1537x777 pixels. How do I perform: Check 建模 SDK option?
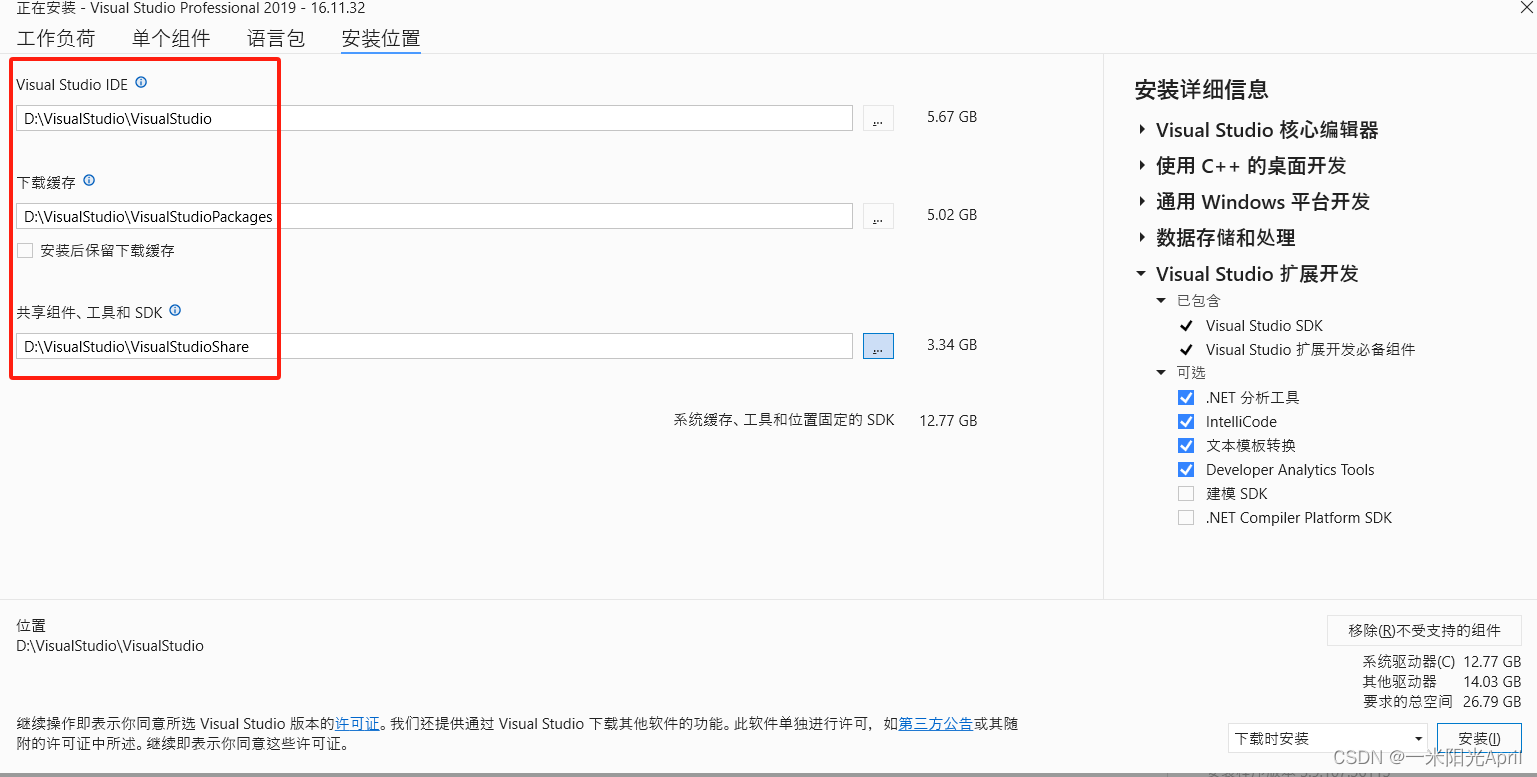1186,494
